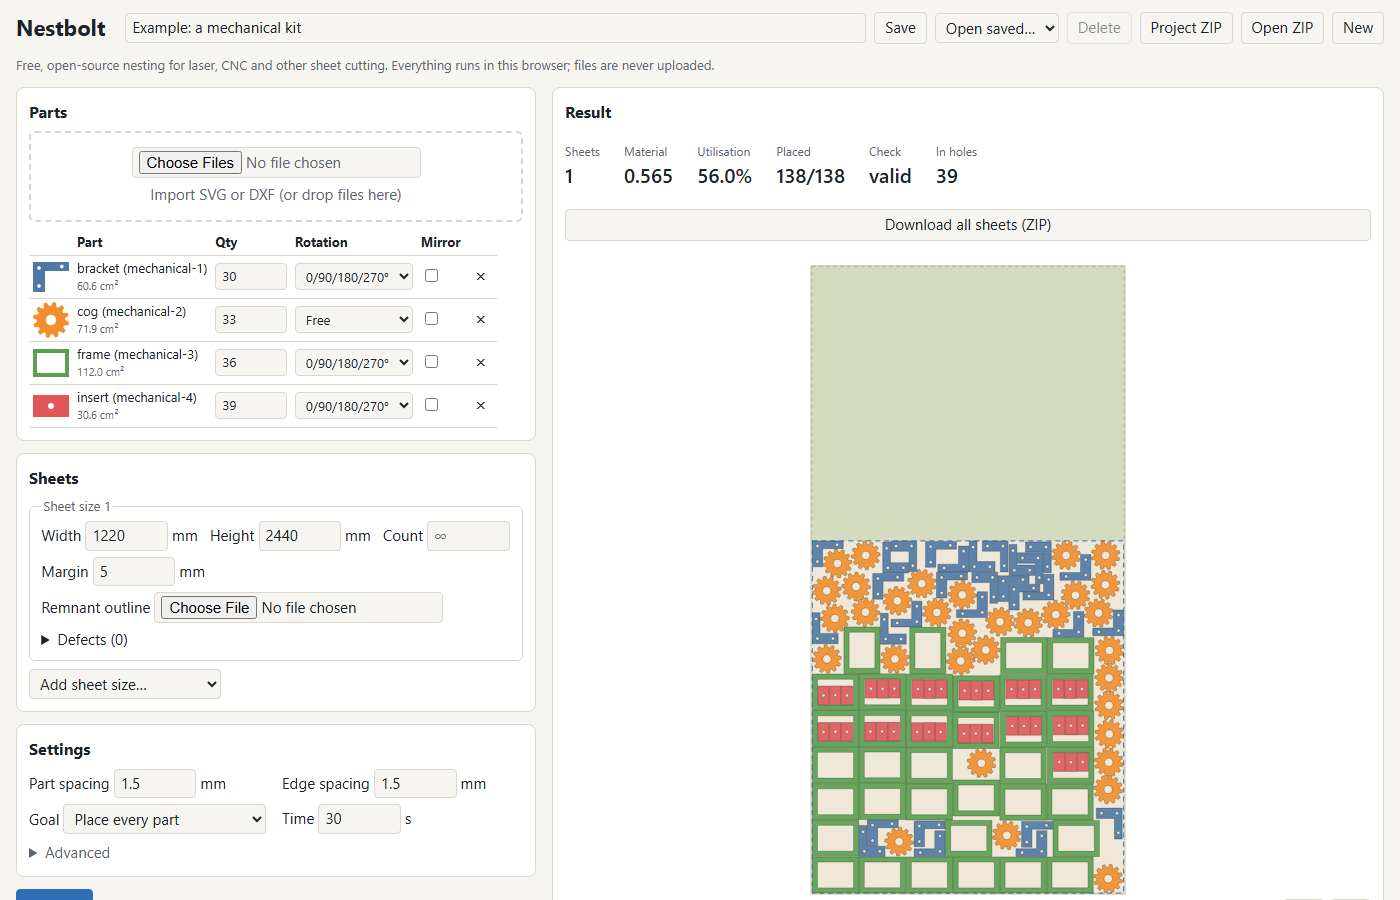Remove the insert part with its x icon
This screenshot has width=1400, height=900.
[x=481, y=406]
